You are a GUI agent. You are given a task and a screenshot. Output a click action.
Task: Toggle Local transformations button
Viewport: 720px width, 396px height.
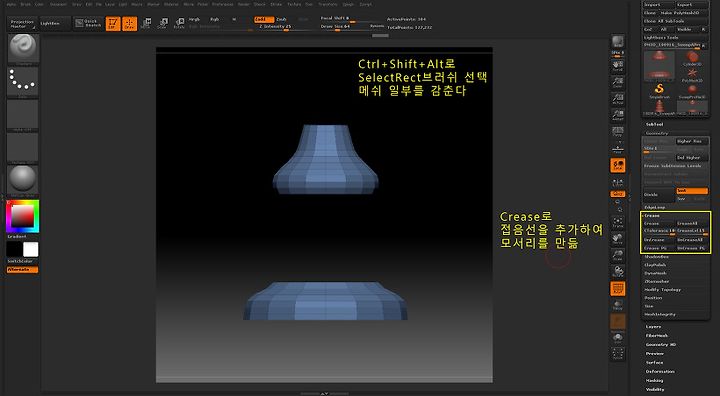click(618, 165)
